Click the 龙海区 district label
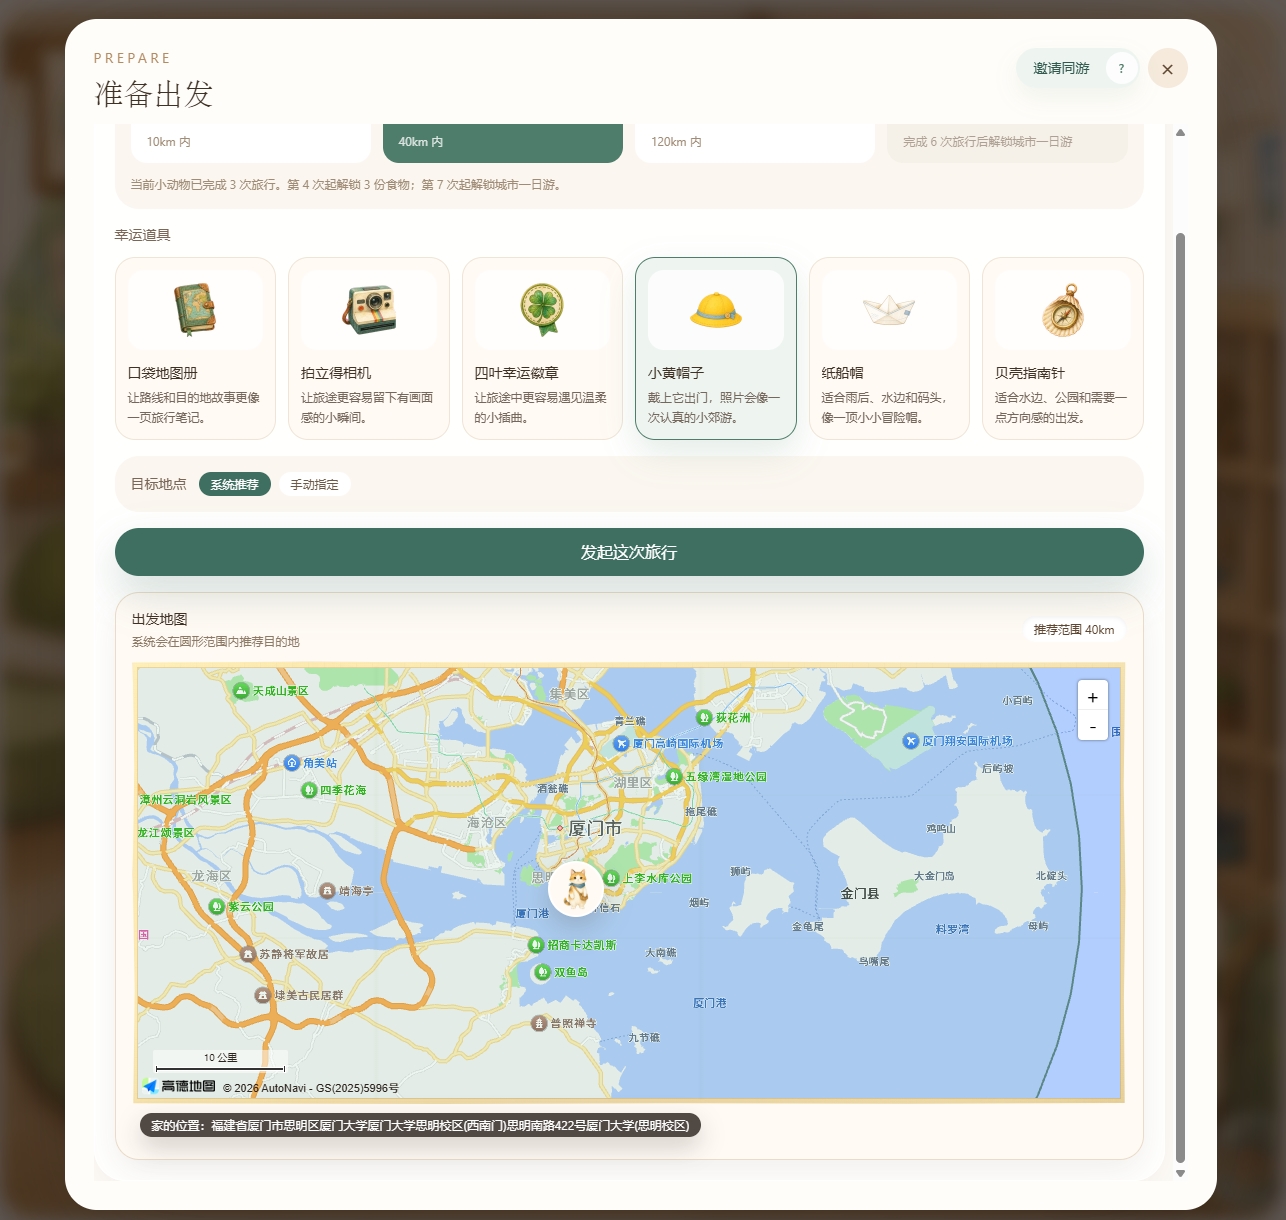1286x1220 pixels. click(x=211, y=875)
